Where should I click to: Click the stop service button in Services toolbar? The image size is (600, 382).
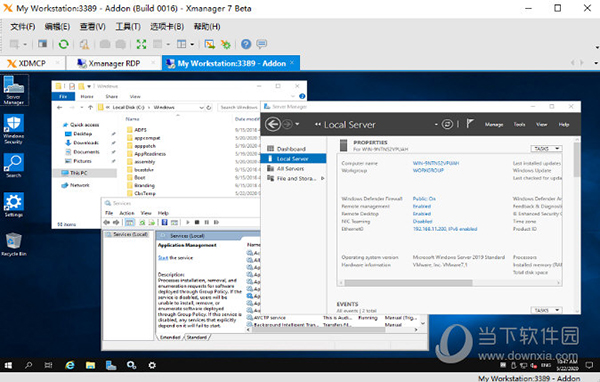[197, 222]
